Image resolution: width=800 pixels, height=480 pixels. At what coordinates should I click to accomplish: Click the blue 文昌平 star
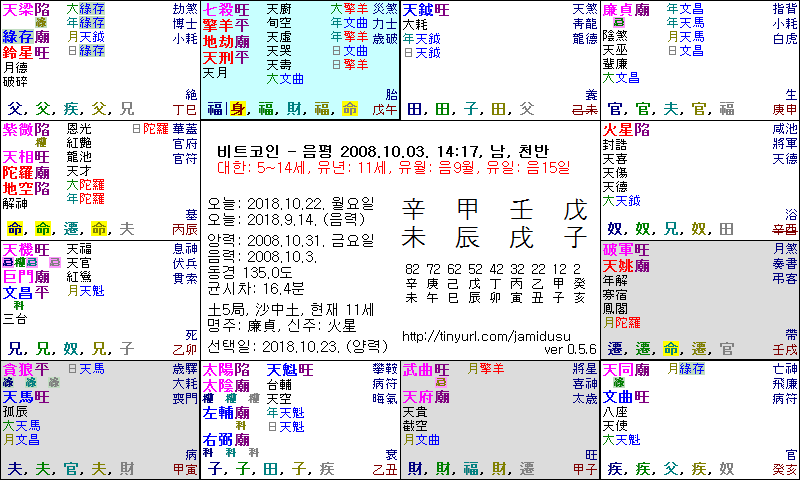tap(26, 293)
